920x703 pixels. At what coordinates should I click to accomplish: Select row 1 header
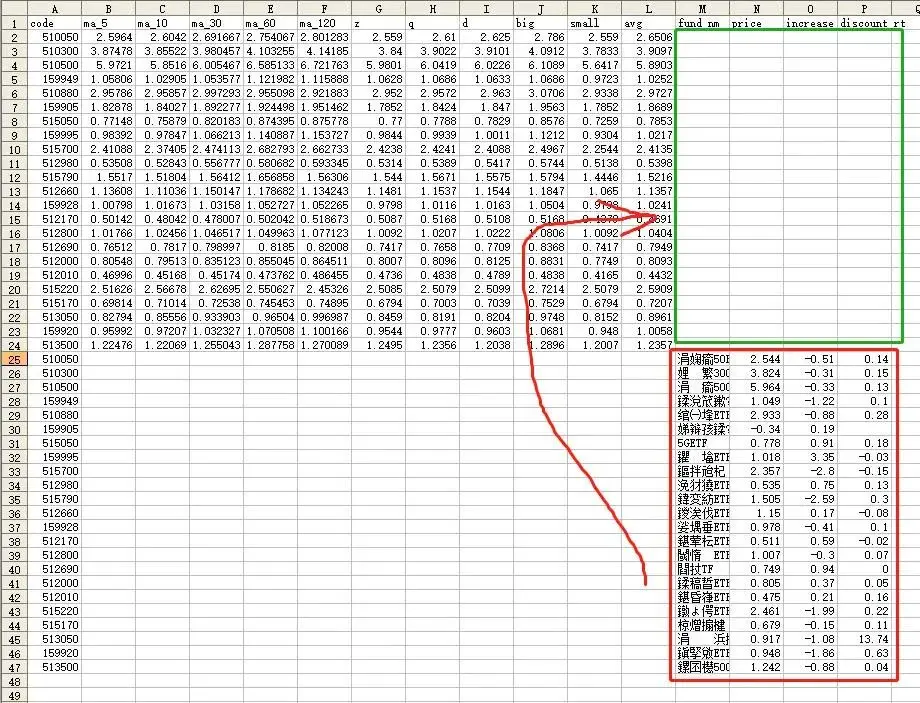coord(14,23)
